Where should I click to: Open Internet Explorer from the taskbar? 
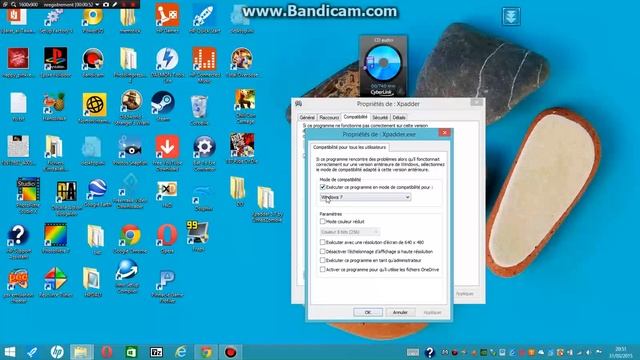click(181, 352)
